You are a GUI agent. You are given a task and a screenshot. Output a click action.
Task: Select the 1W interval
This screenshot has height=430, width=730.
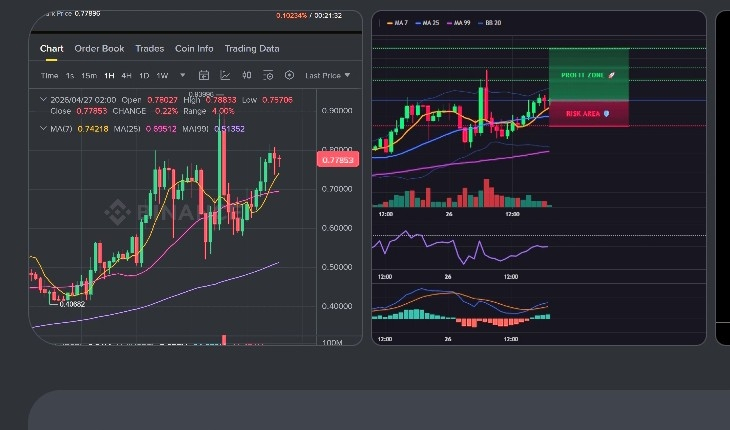point(162,75)
